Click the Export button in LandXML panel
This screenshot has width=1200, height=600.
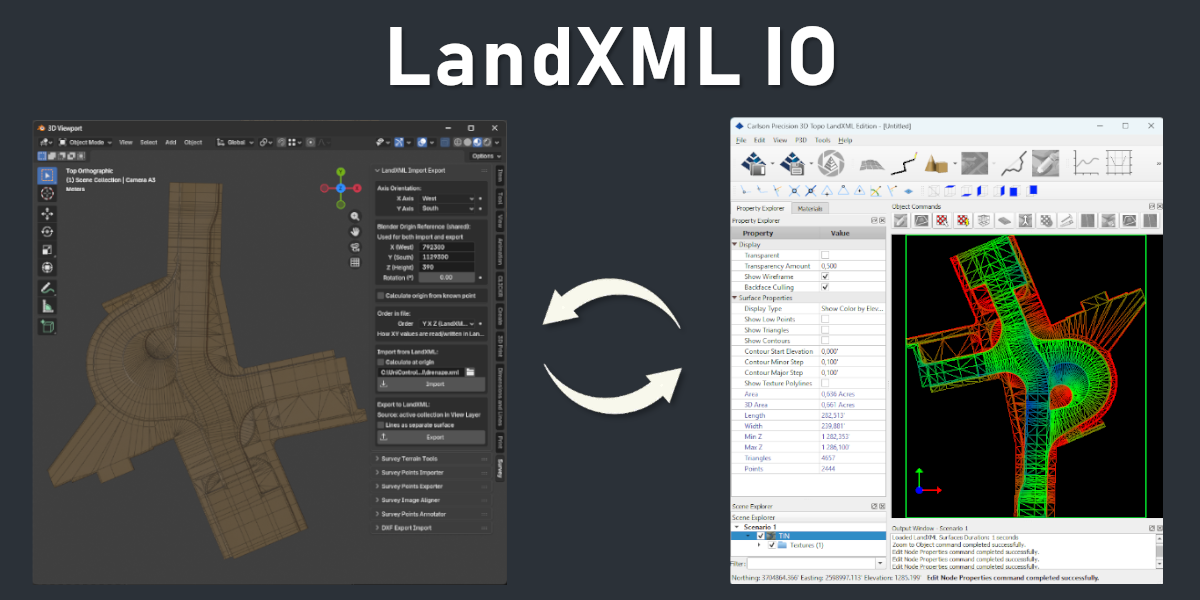point(433,437)
